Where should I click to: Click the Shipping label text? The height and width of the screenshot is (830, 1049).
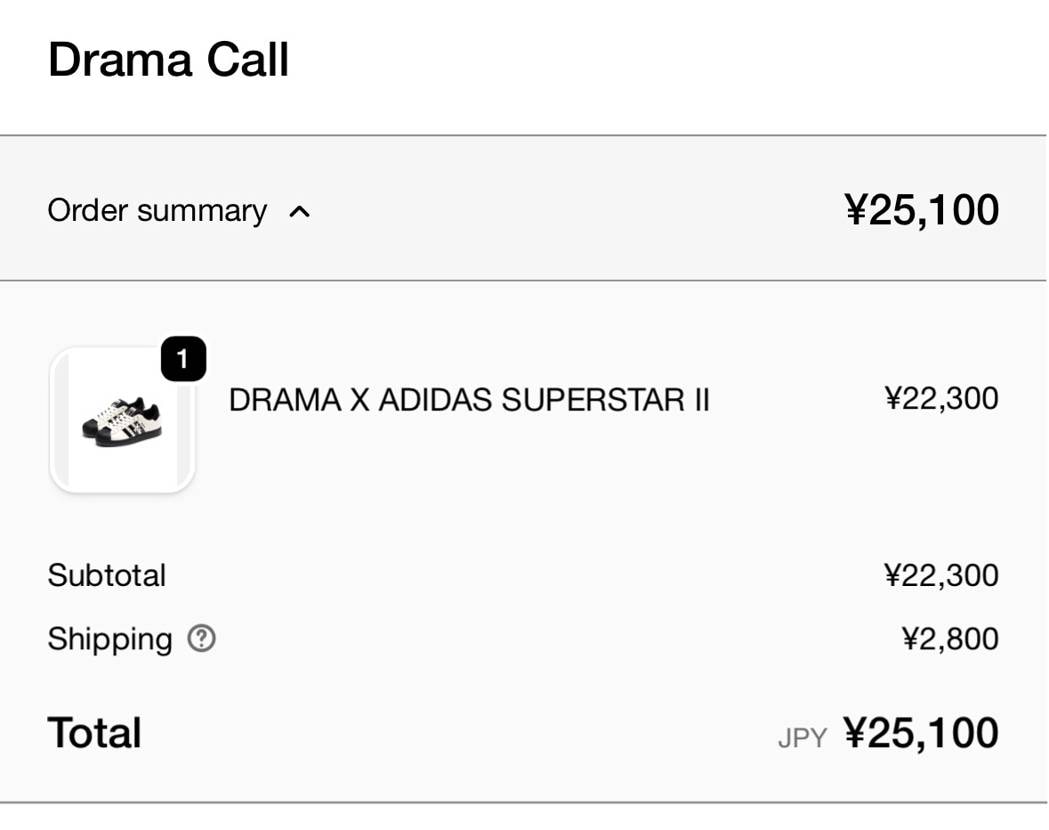(x=110, y=639)
